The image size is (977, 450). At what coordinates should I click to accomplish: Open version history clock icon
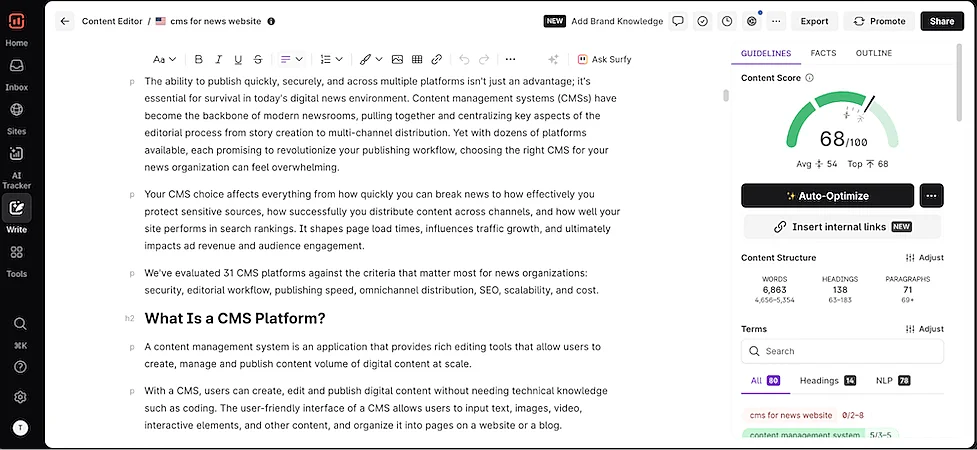point(727,21)
